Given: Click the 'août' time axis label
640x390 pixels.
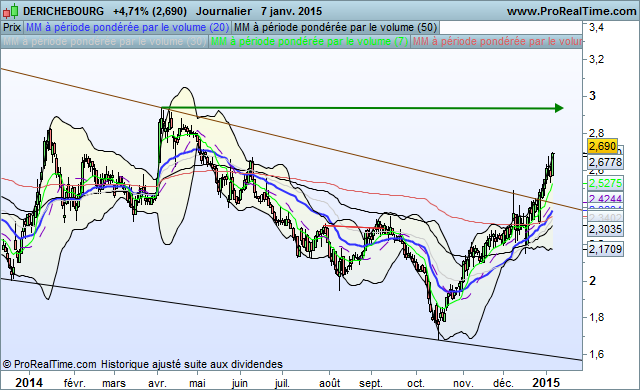Looking at the screenshot, I should pos(329,383).
